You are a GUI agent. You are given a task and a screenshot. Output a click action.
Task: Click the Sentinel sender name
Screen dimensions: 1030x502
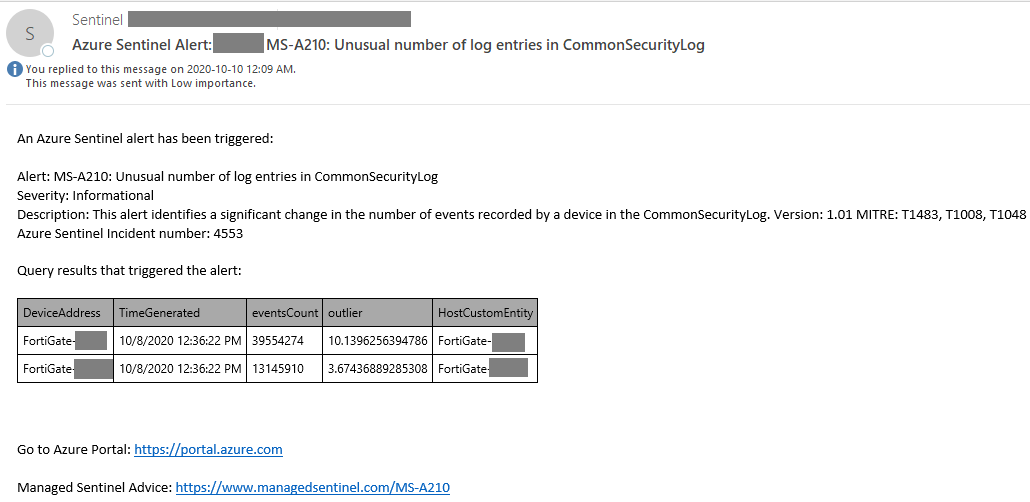(97, 20)
